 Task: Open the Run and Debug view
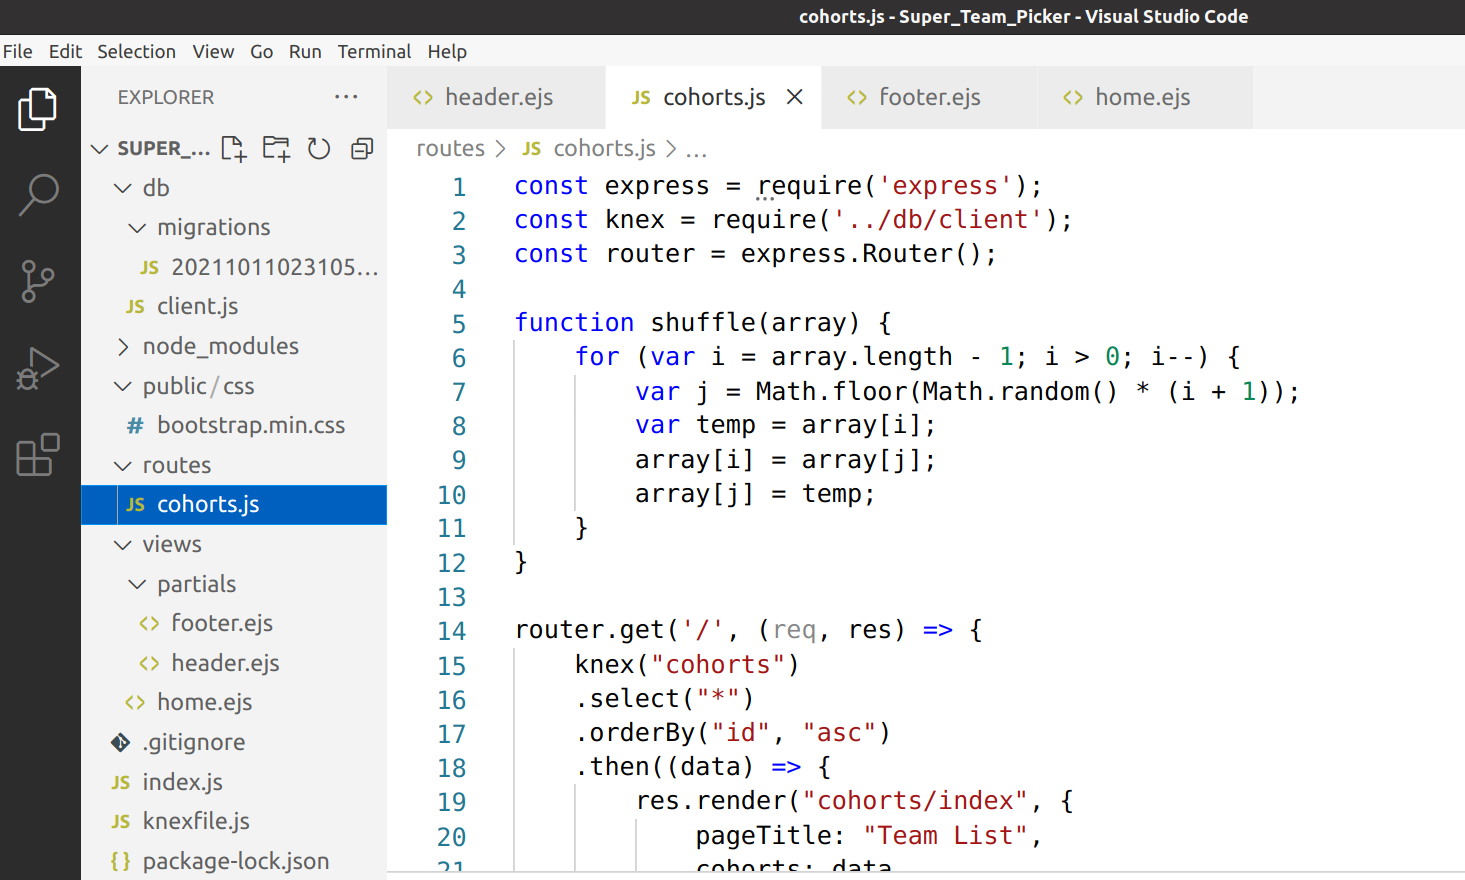[37, 368]
